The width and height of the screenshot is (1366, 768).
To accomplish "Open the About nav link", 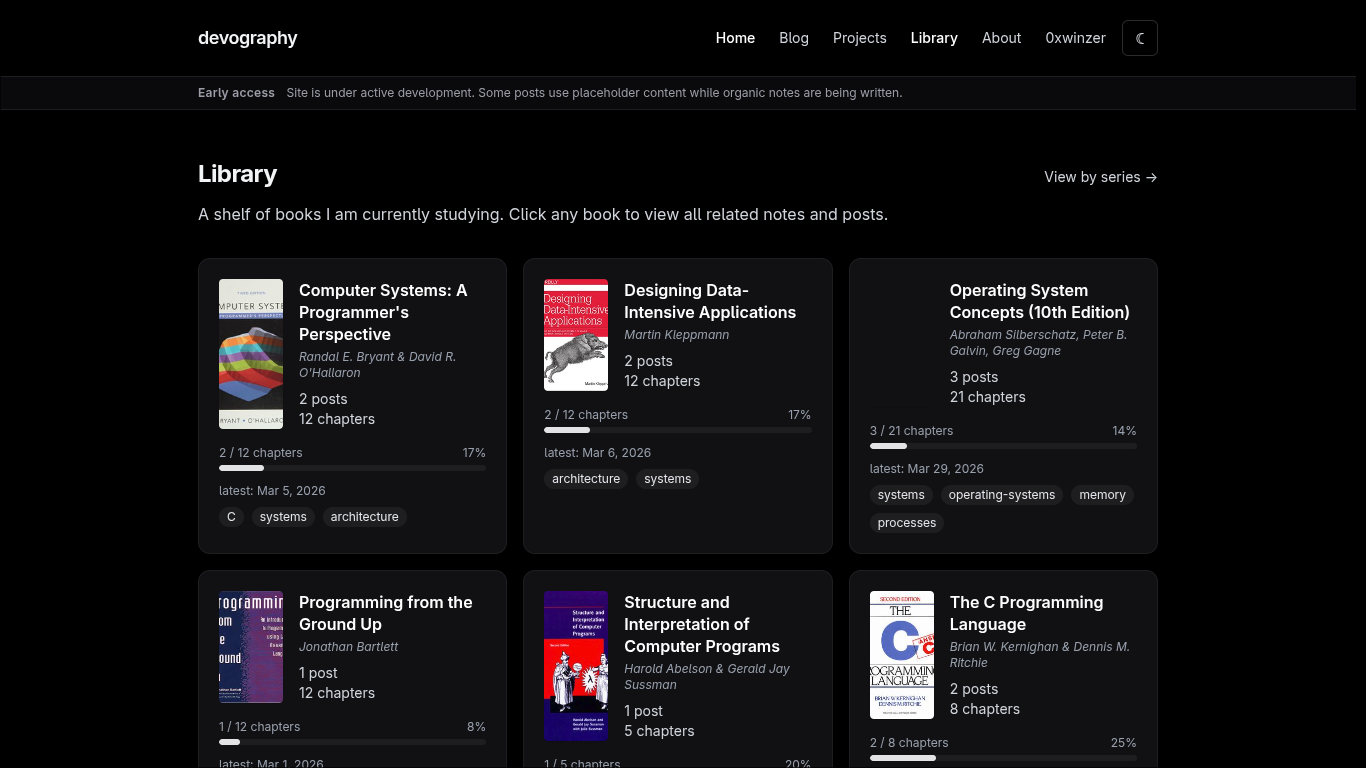I will tap(1001, 38).
